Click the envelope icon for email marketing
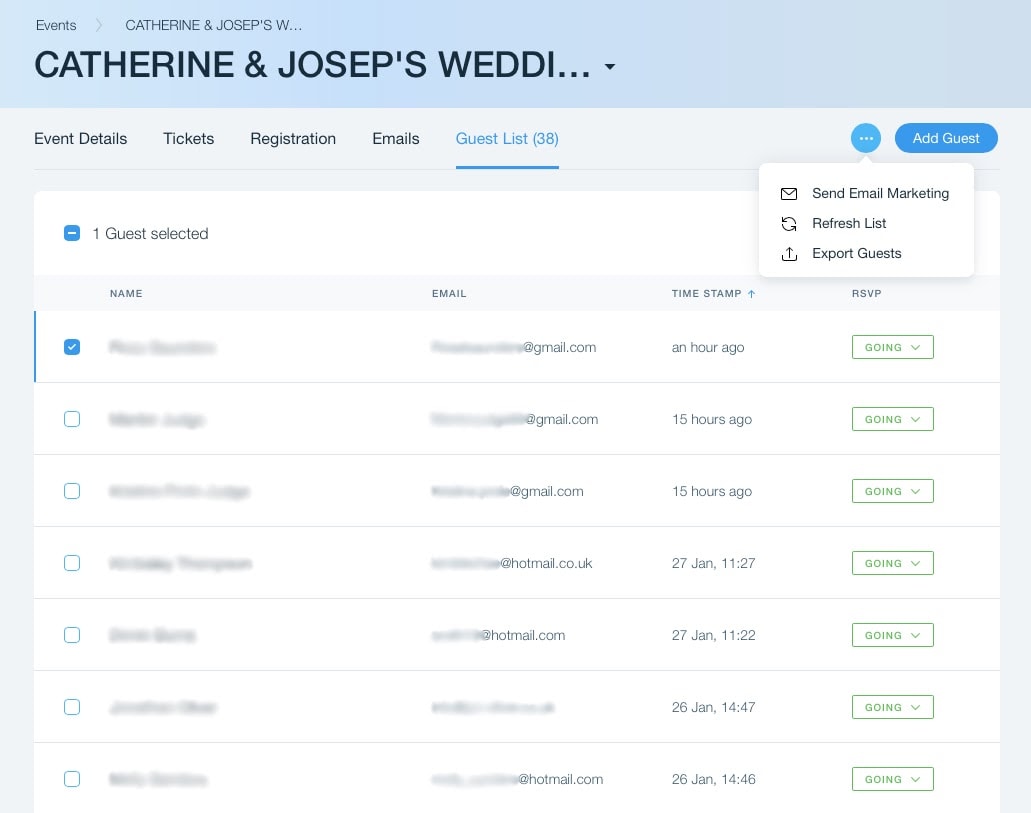 [x=789, y=194]
